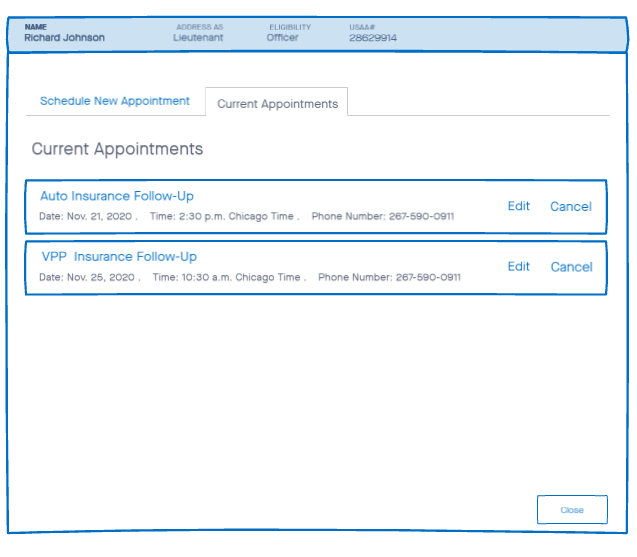This screenshot has width=637, height=557.
Task: Select the name Richard Johnson
Action: point(65,38)
